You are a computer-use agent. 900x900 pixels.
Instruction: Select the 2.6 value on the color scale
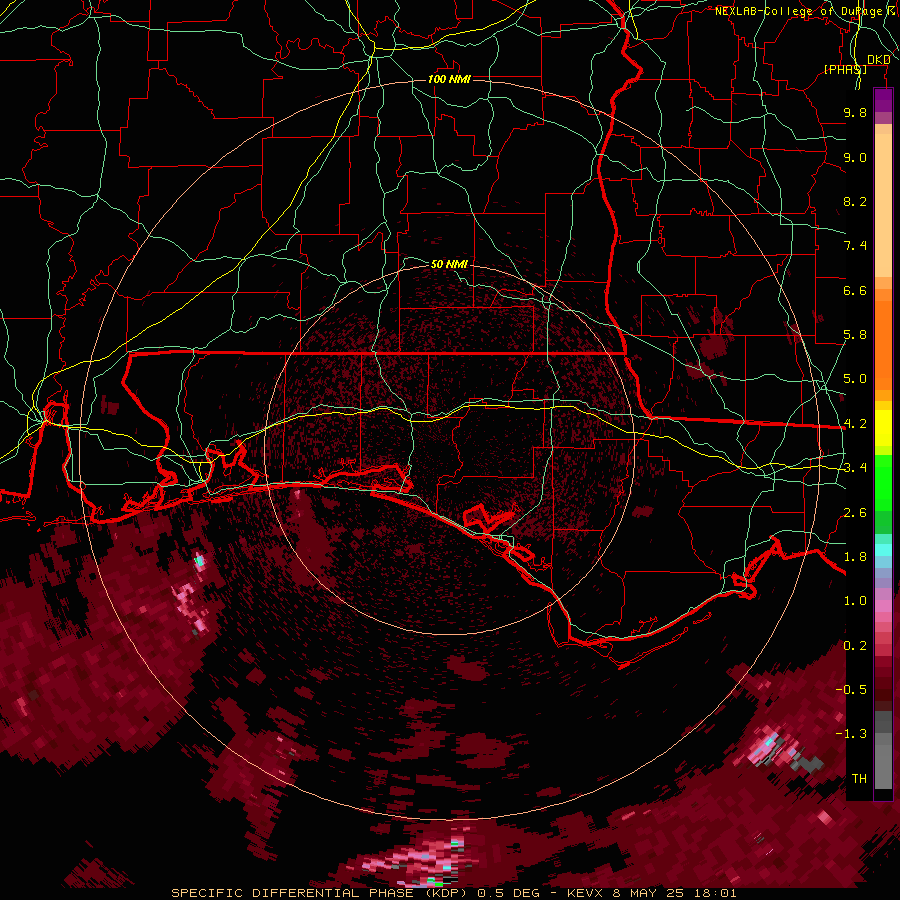855,513
